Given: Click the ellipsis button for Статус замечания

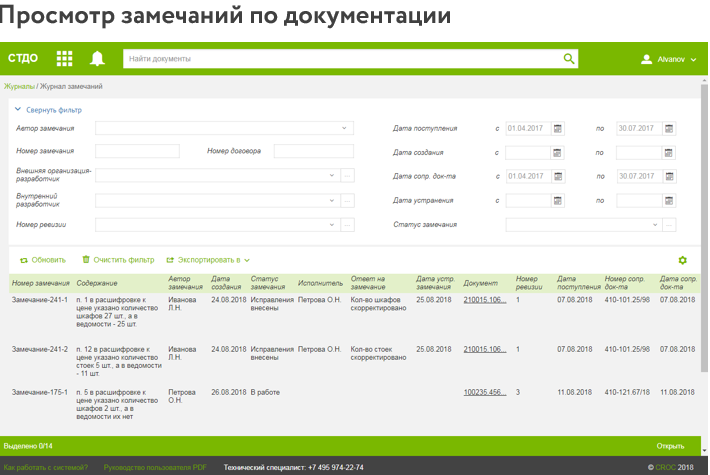Looking at the screenshot, I should [669, 225].
